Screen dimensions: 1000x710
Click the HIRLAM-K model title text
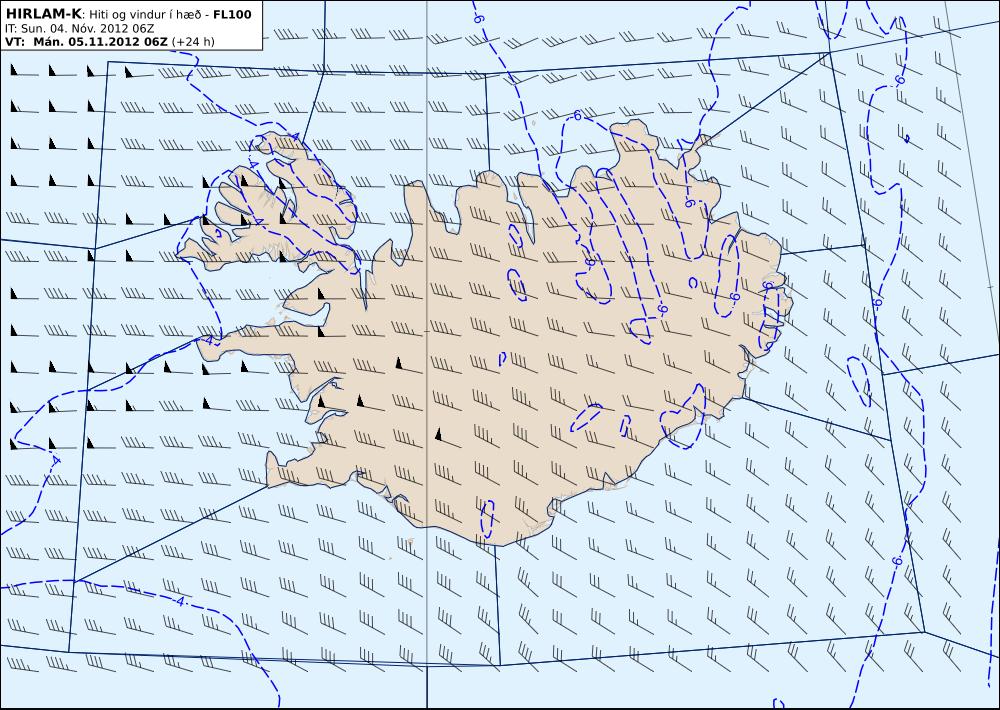43,14
